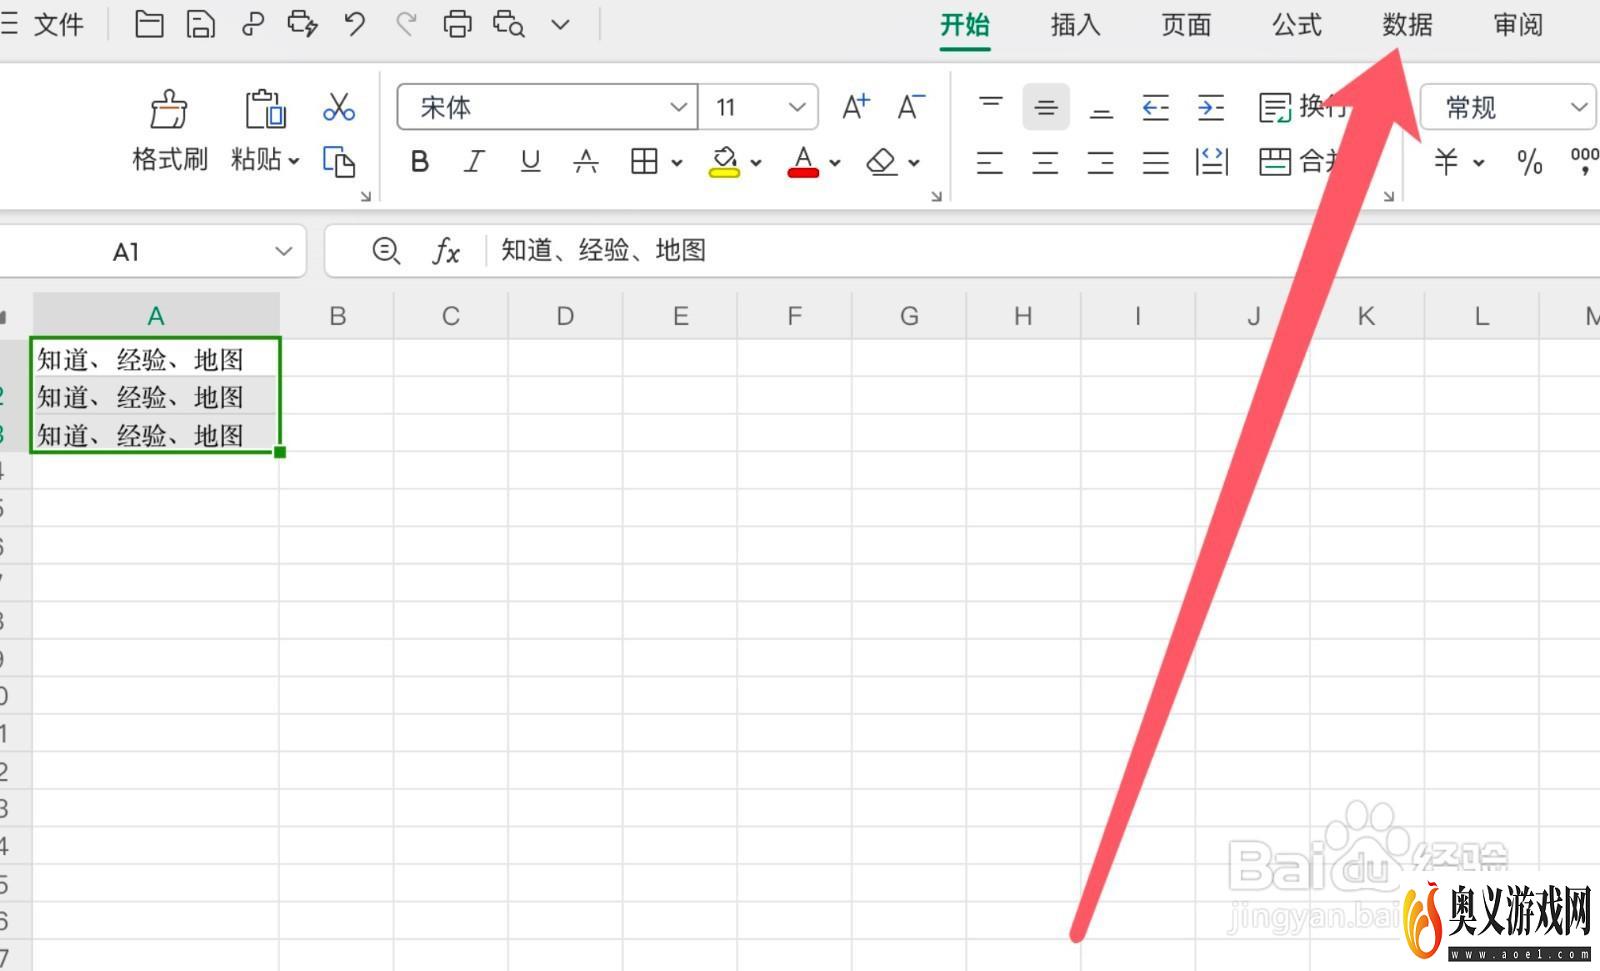Align text to vertical middle
Screen dimensions: 1600x971
click(1046, 107)
